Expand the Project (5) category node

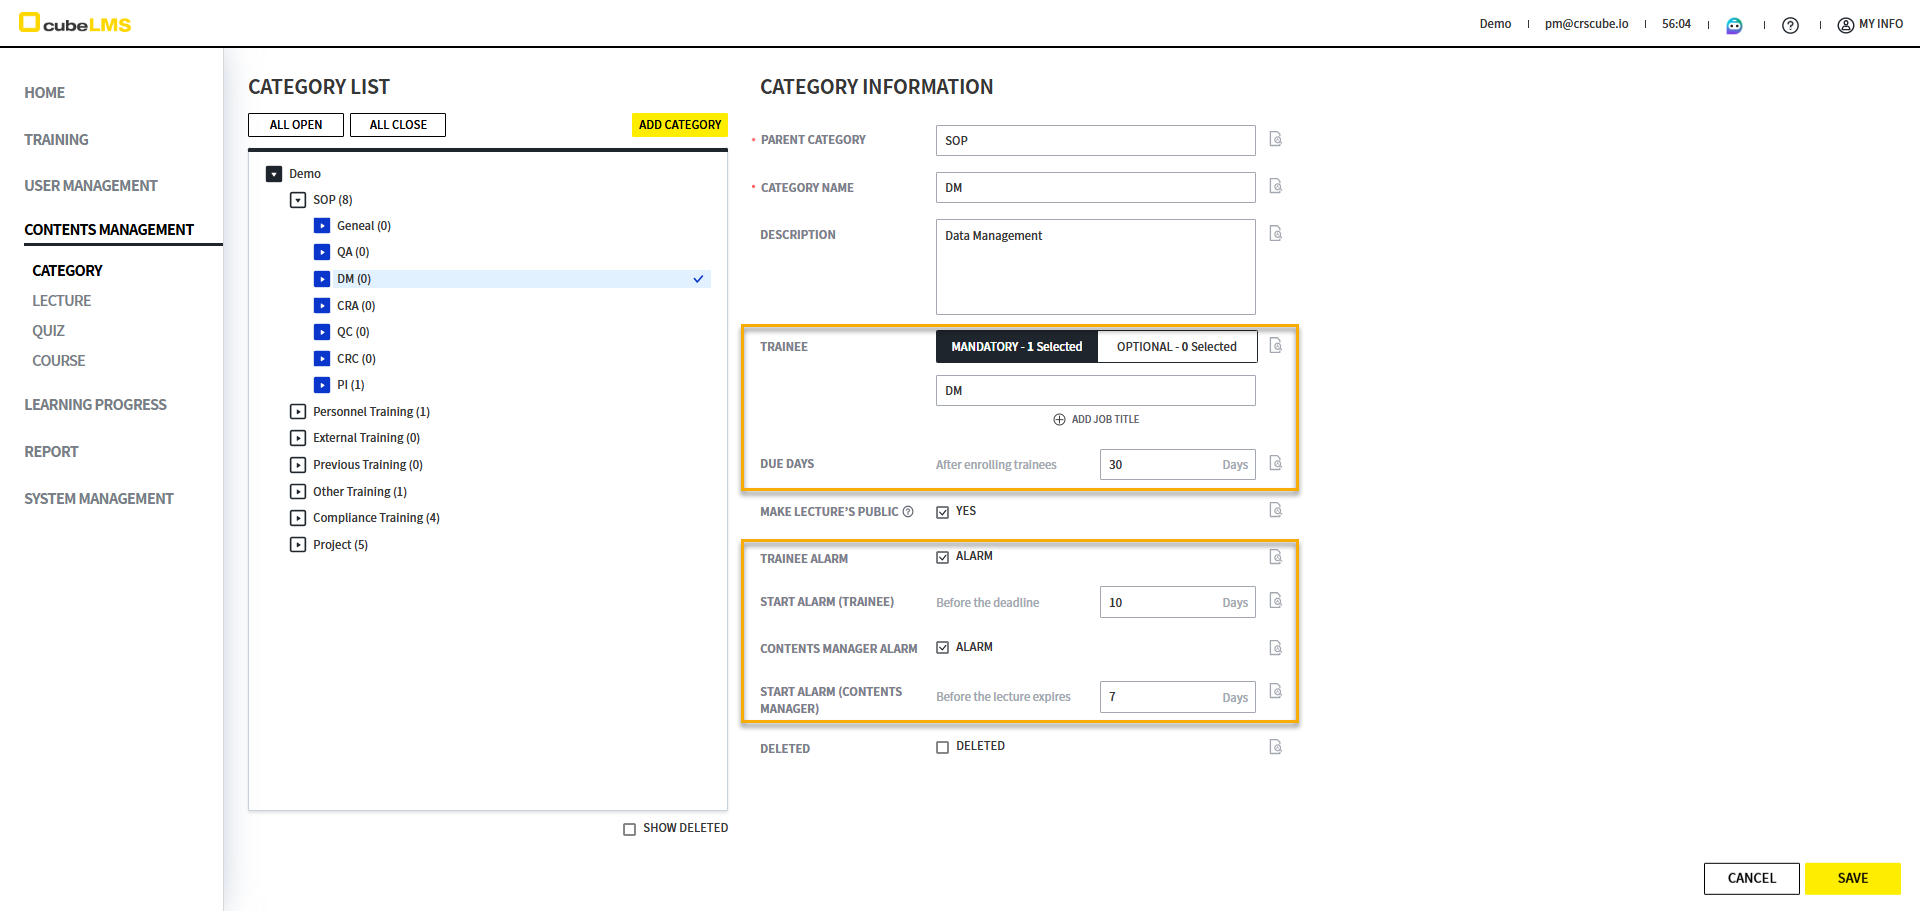(298, 545)
